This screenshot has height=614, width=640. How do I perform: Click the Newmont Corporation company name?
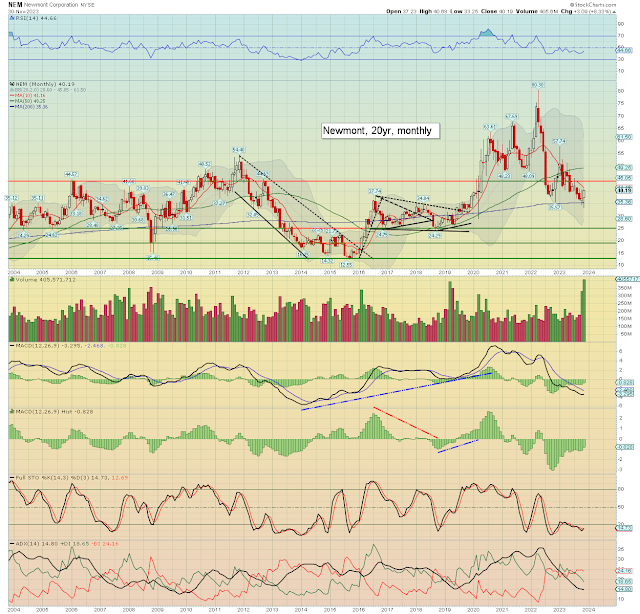[51, 4]
